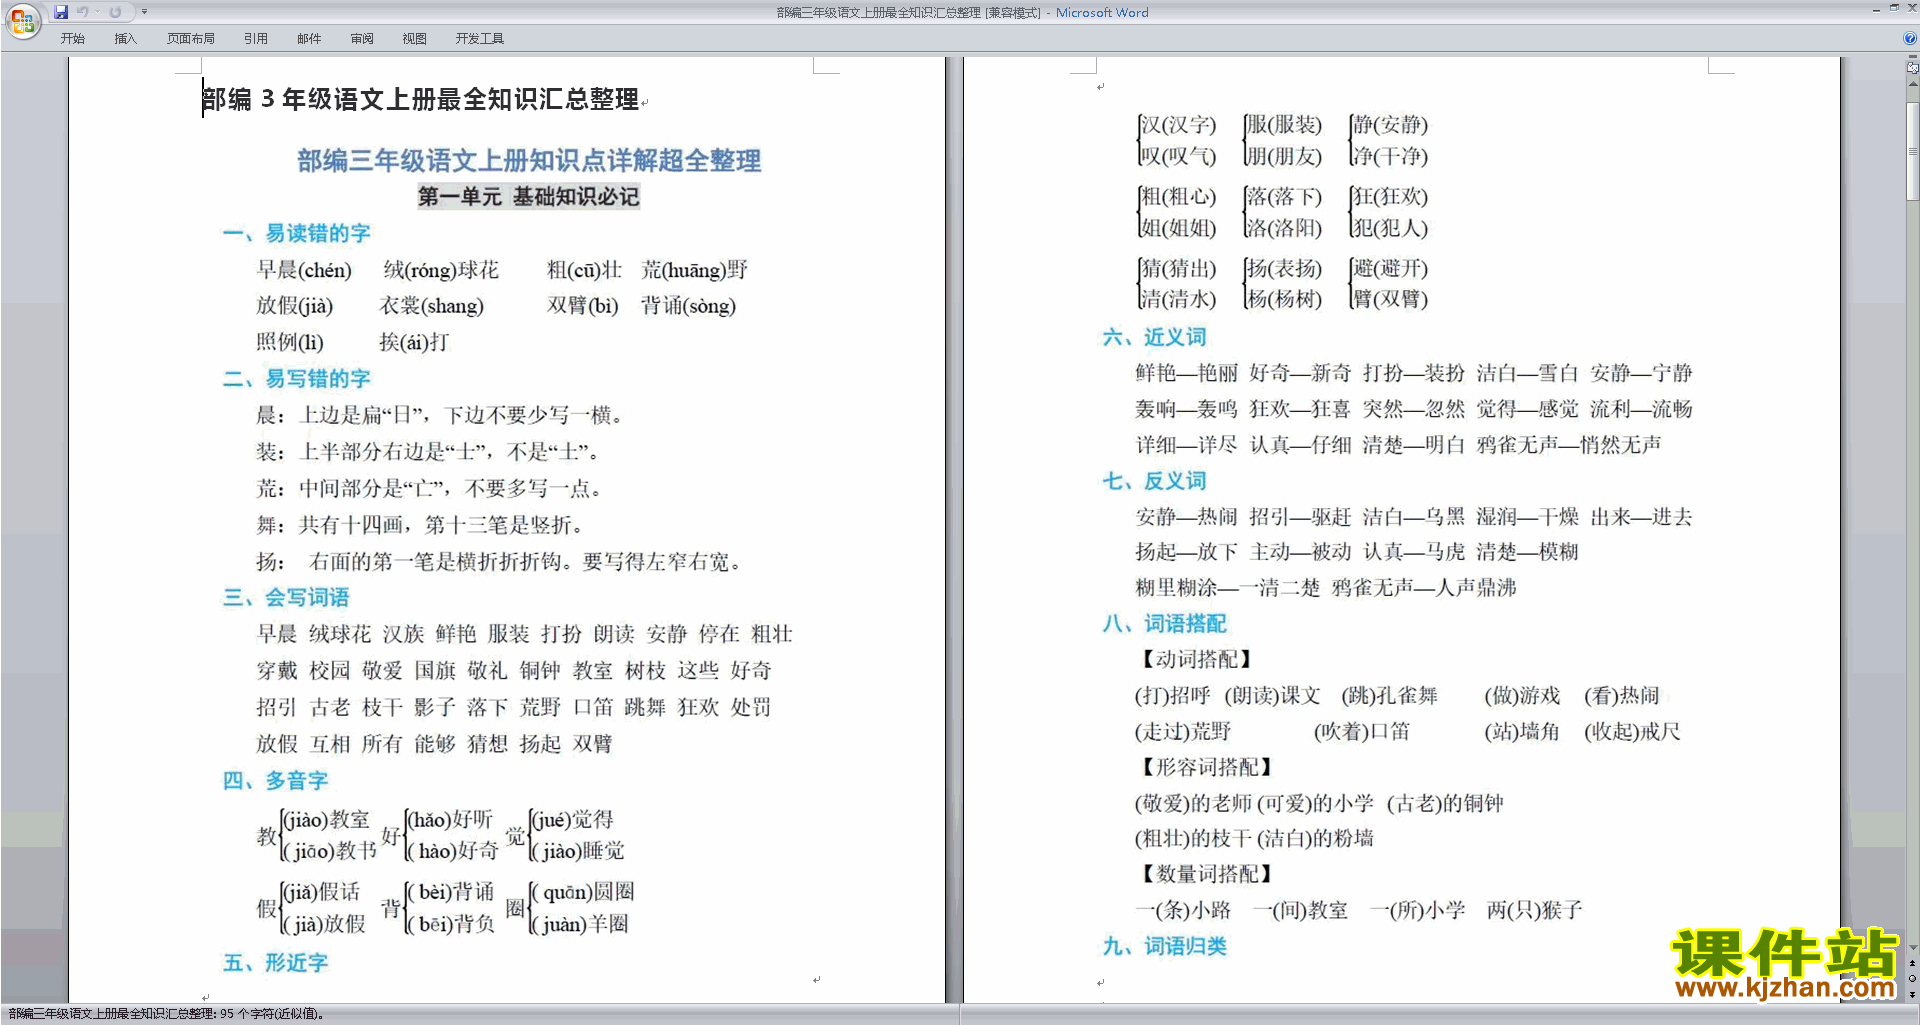Click the vertical scrollbar down arrow
The height and width of the screenshot is (1025, 1920).
point(1912,947)
